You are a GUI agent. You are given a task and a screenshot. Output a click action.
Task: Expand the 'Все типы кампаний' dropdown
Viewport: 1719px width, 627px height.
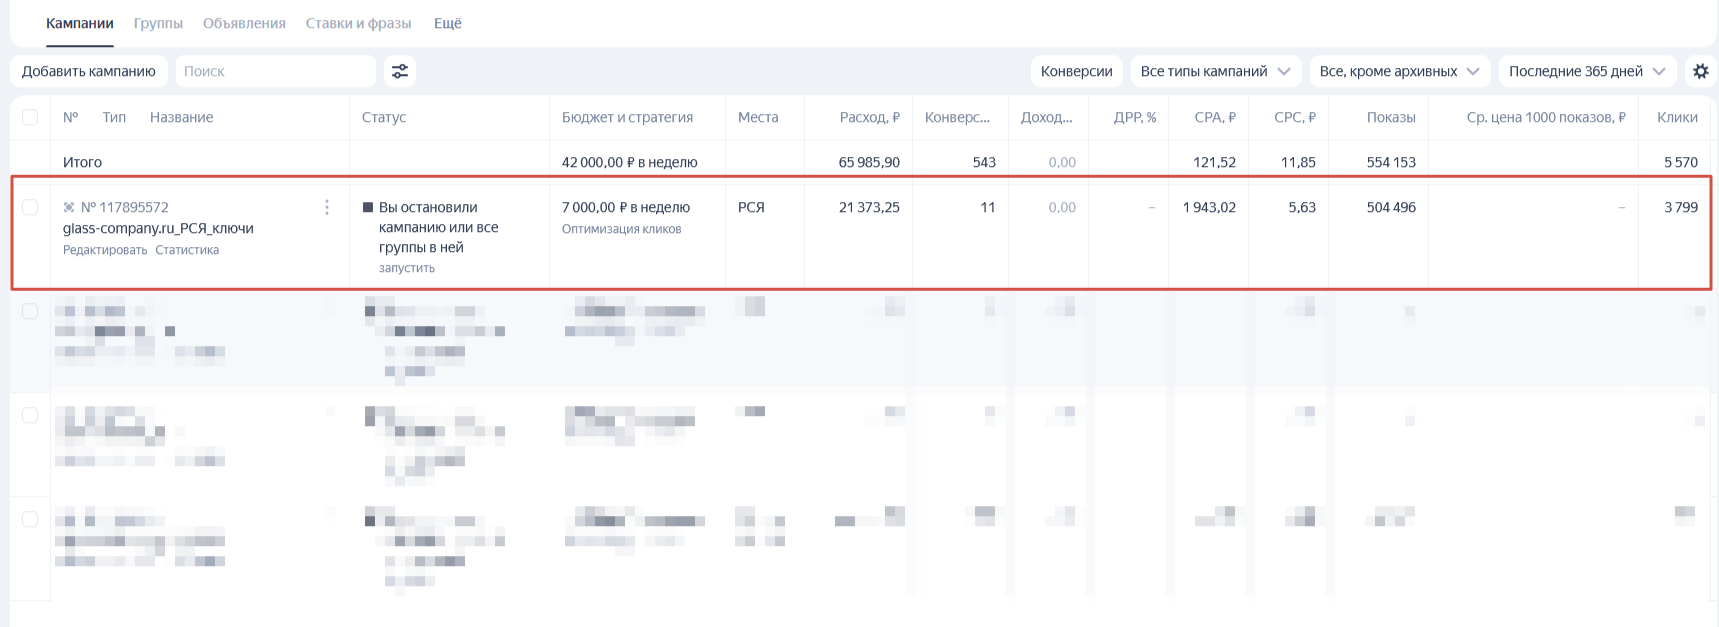coord(1215,71)
